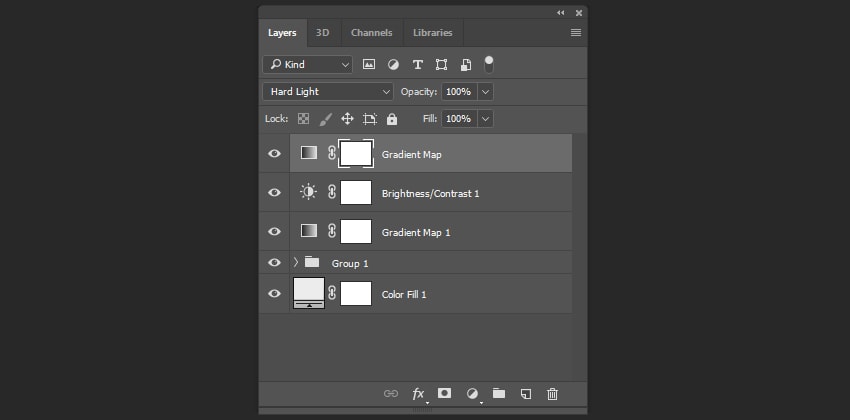Image resolution: width=850 pixels, height=420 pixels.
Task: Lock transparent pixels icon
Action: coord(304,119)
